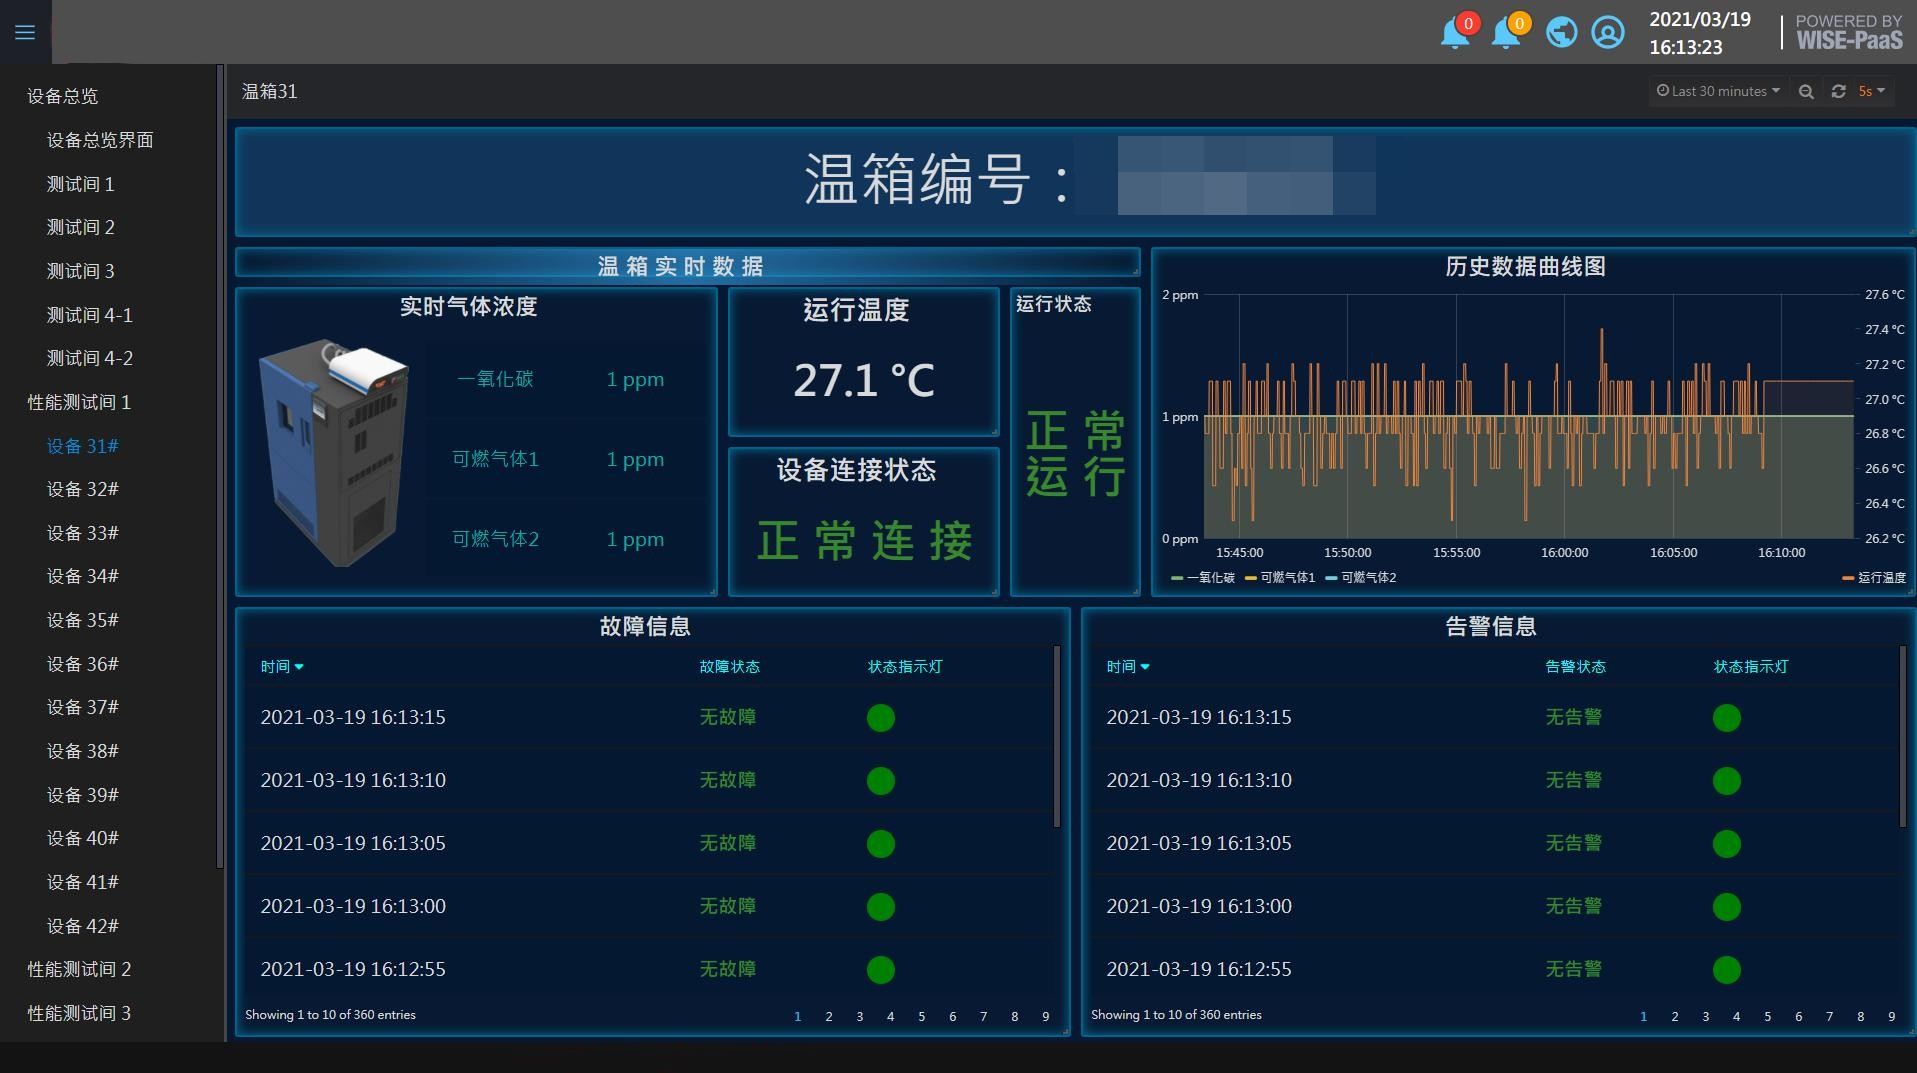
Task: Select 设备 35# in the sidebar
Action: 82,620
